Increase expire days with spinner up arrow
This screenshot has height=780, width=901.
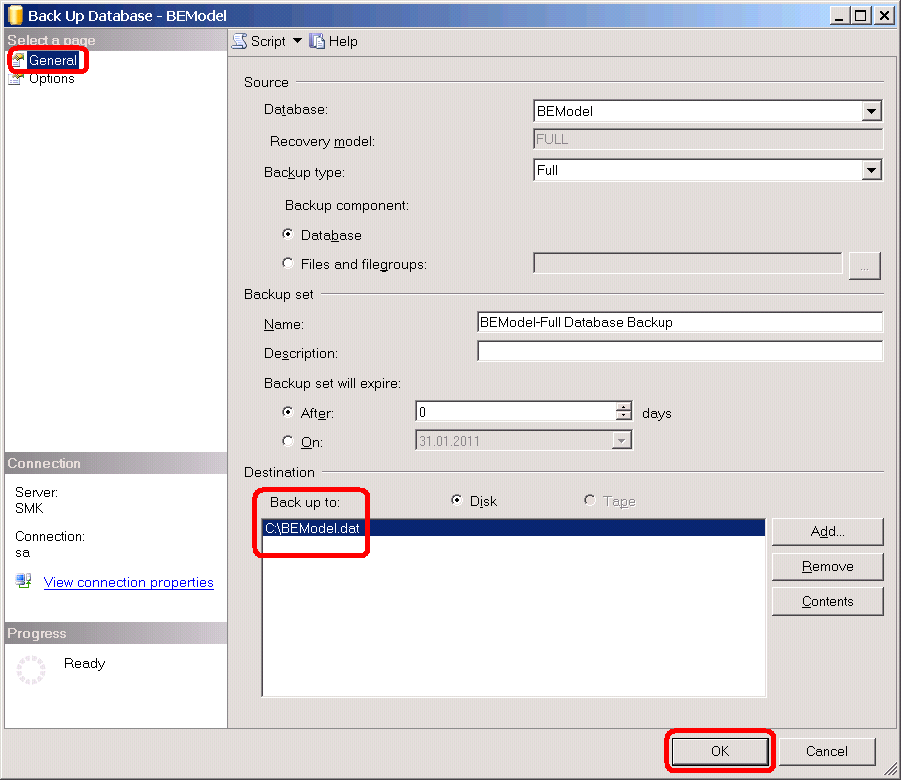click(624, 407)
